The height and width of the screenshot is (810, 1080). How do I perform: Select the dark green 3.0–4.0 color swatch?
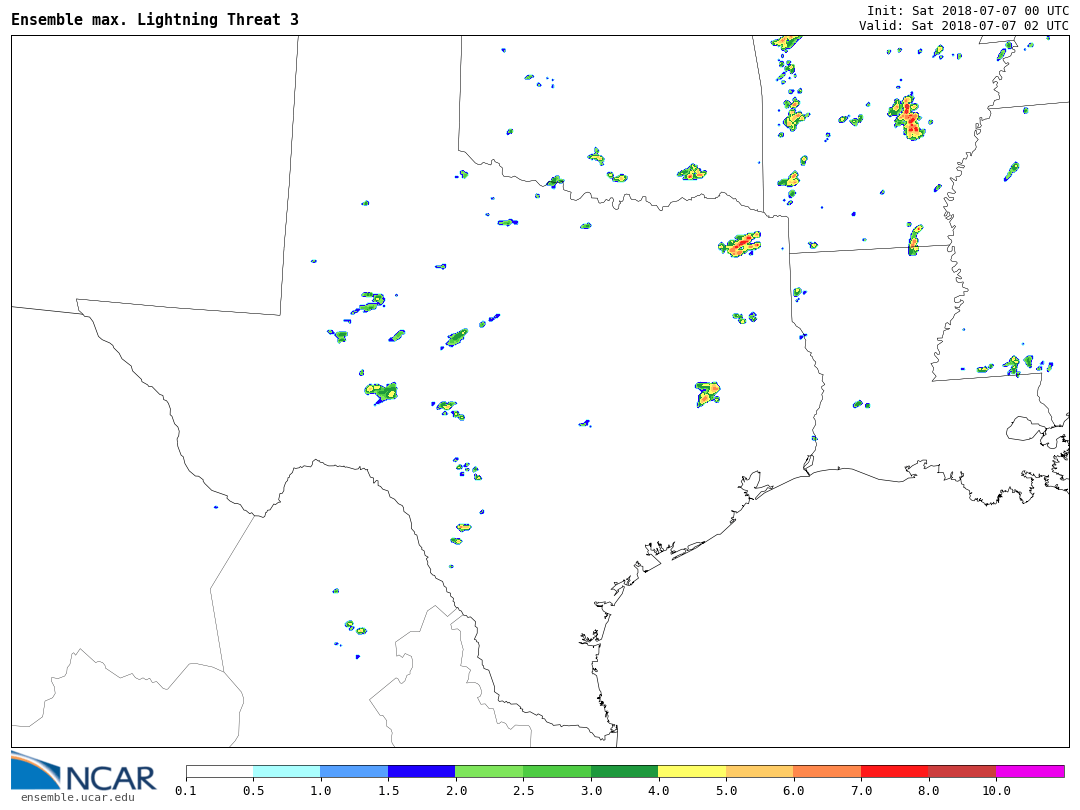[624, 772]
